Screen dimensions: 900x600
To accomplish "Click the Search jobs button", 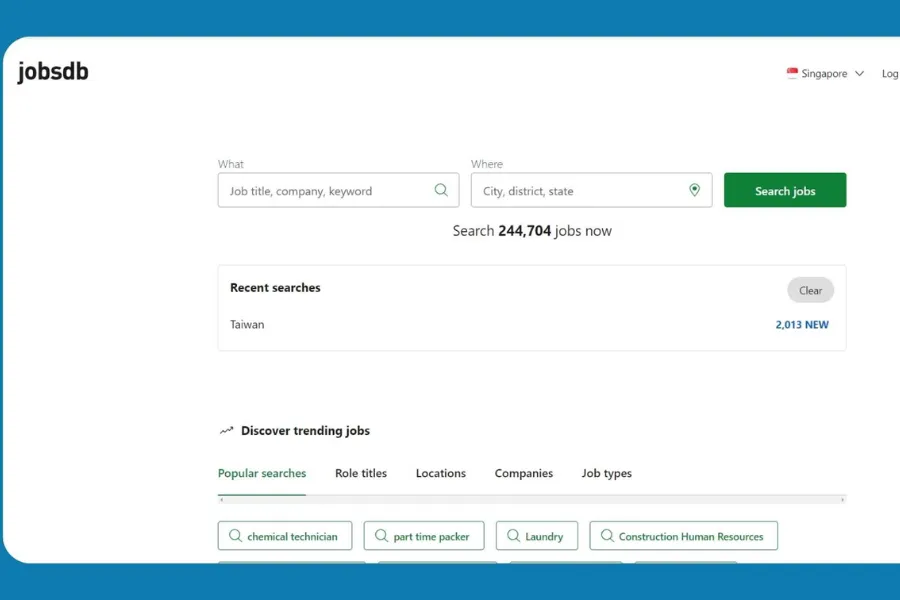I will (x=785, y=190).
